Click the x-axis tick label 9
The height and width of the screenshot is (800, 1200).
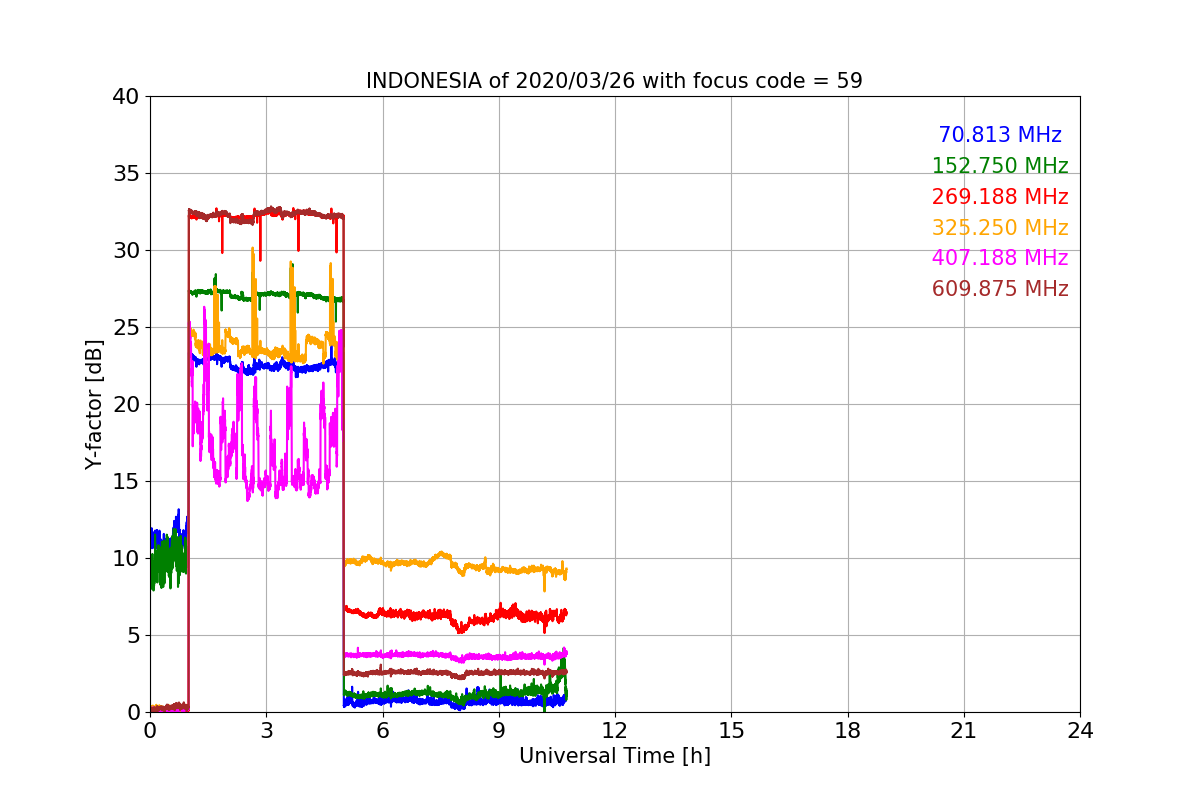499,731
